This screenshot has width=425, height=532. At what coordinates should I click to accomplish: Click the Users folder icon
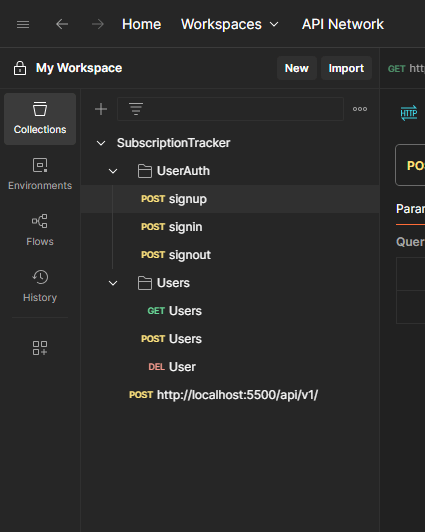145,283
